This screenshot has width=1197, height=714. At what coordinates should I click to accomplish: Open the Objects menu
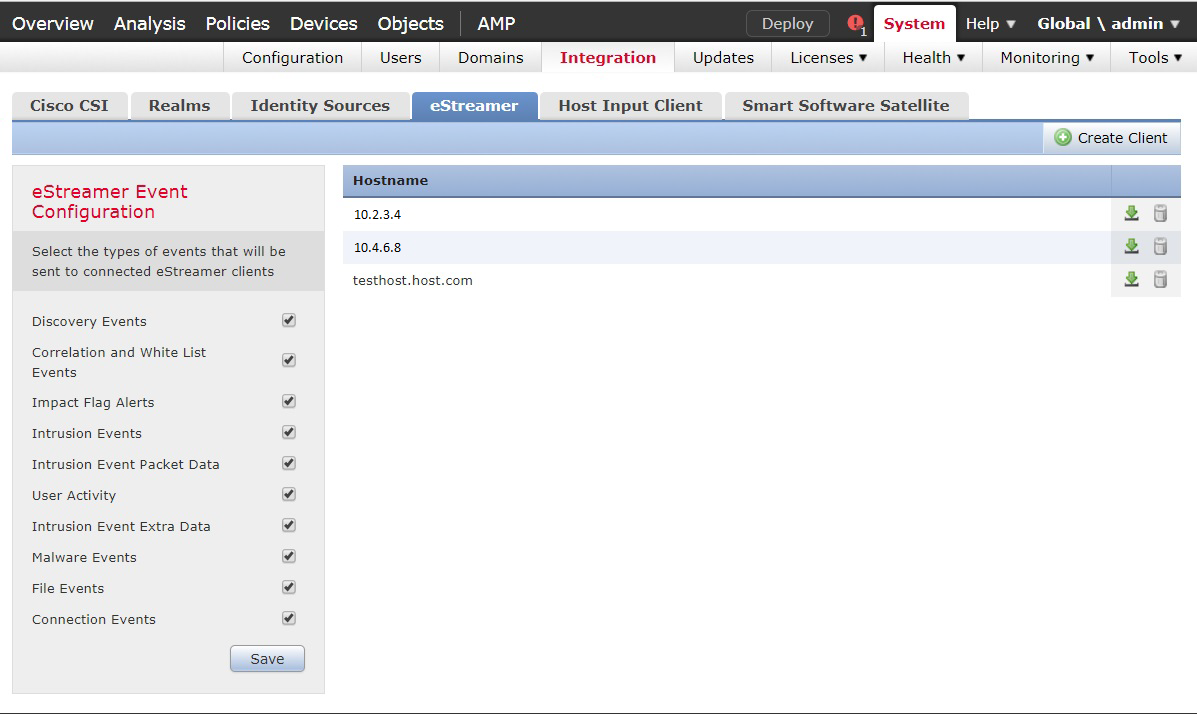(x=411, y=24)
